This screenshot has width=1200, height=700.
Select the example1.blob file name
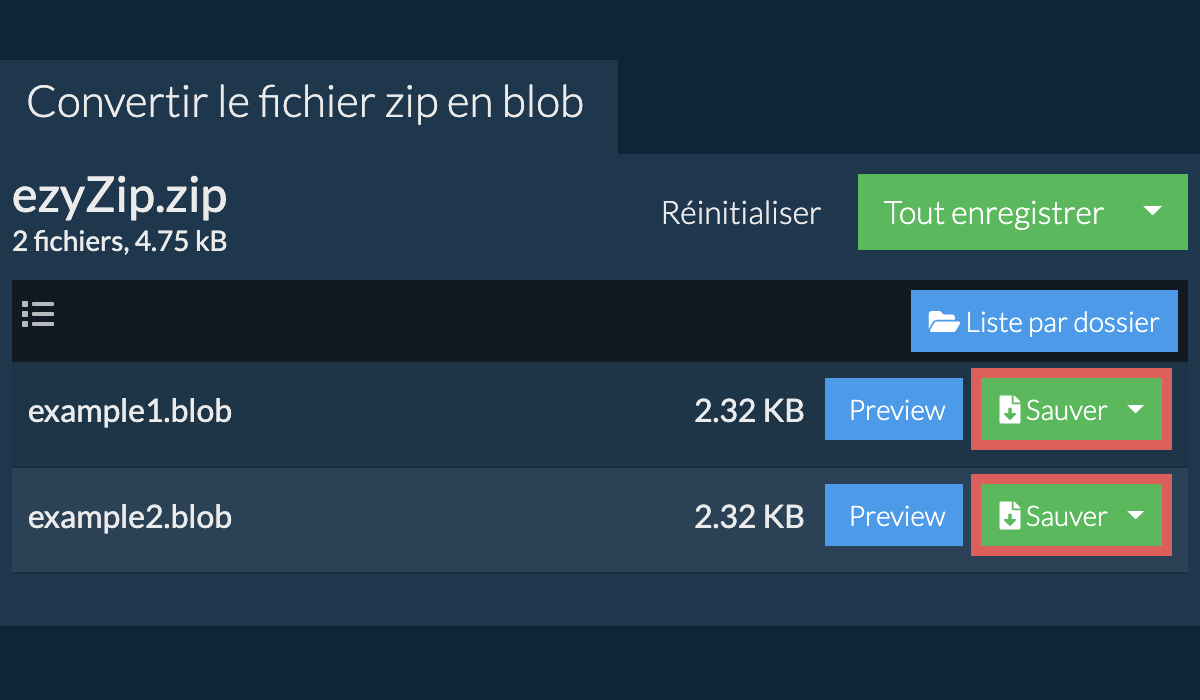130,411
